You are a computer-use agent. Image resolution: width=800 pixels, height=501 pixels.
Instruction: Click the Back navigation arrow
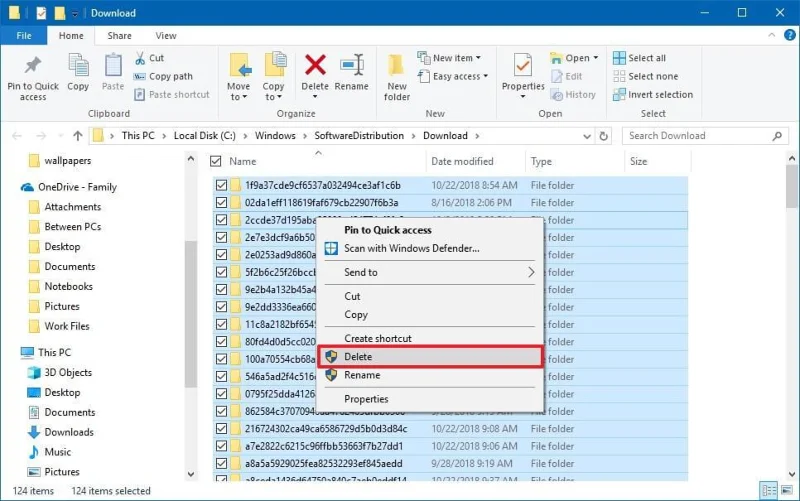pos(17,136)
